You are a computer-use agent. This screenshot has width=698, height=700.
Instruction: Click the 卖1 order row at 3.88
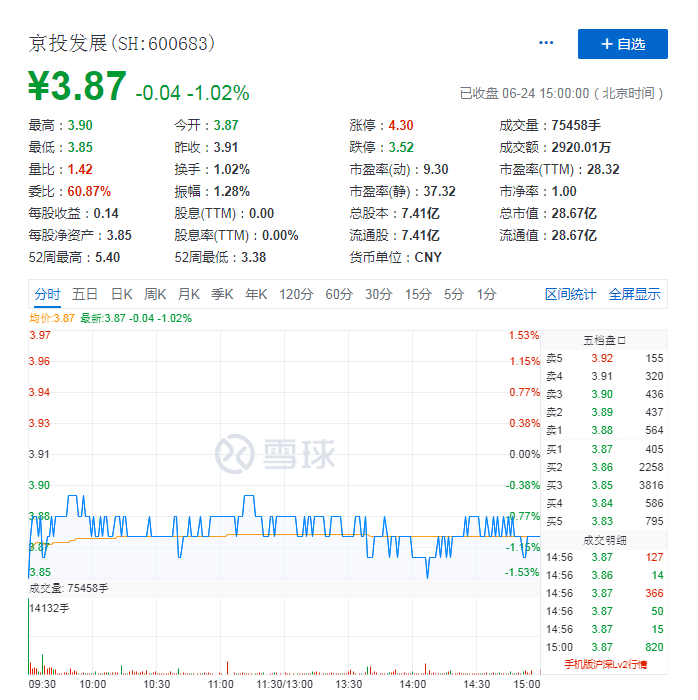coord(605,430)
